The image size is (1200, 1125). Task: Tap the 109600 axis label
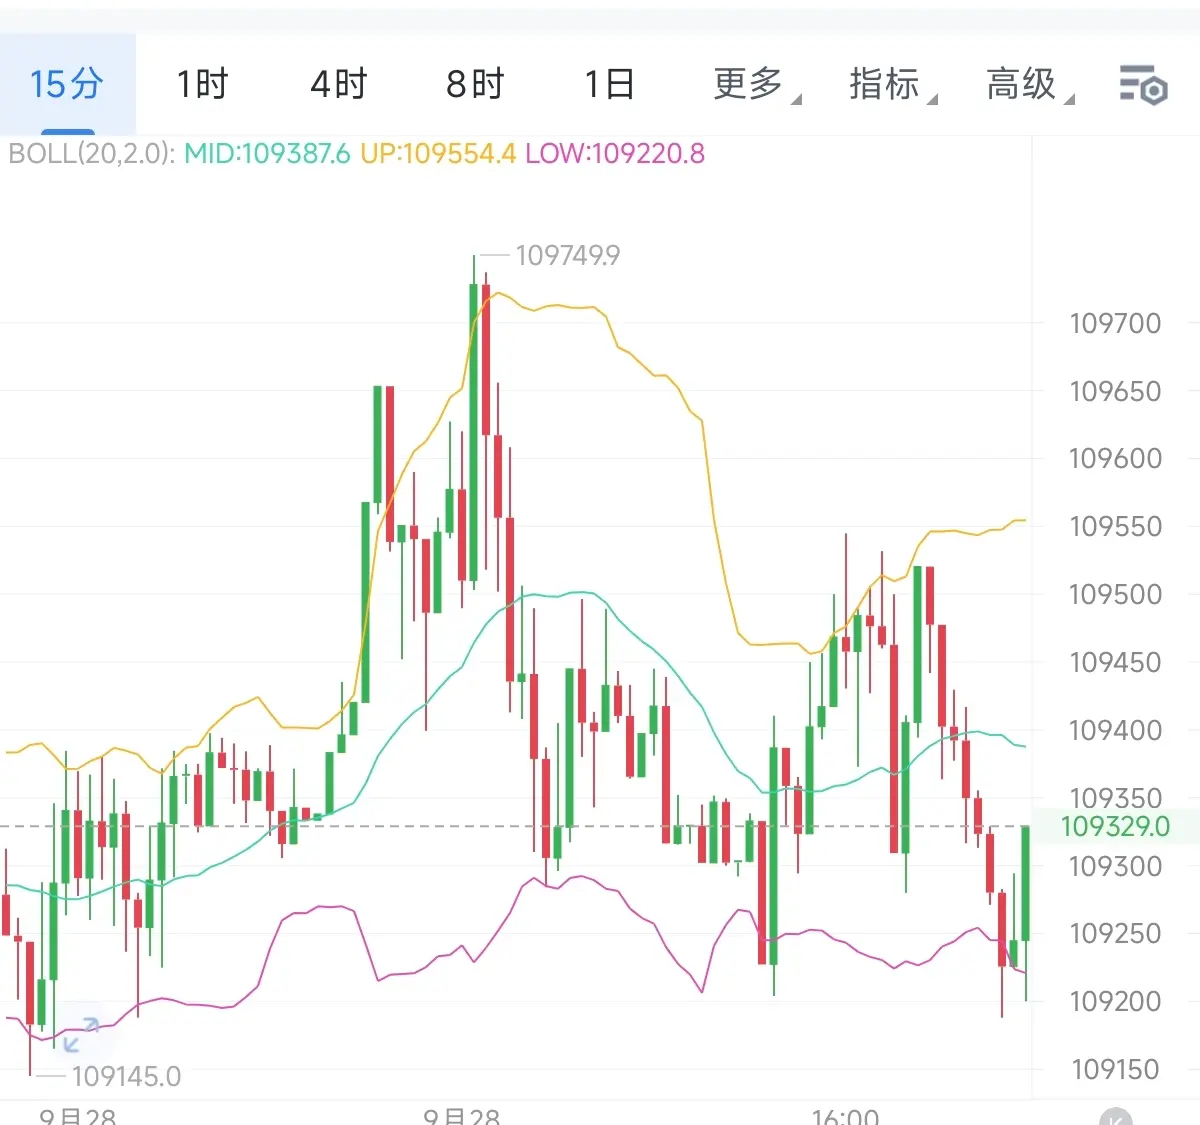pyautogui.click(x=1115, y=458)
